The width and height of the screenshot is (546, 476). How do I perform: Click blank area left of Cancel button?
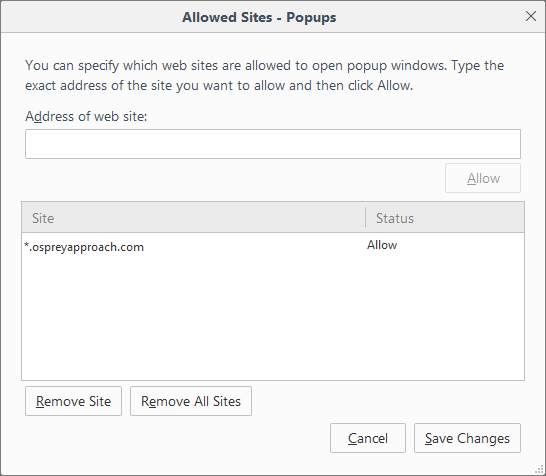(174, 438)
